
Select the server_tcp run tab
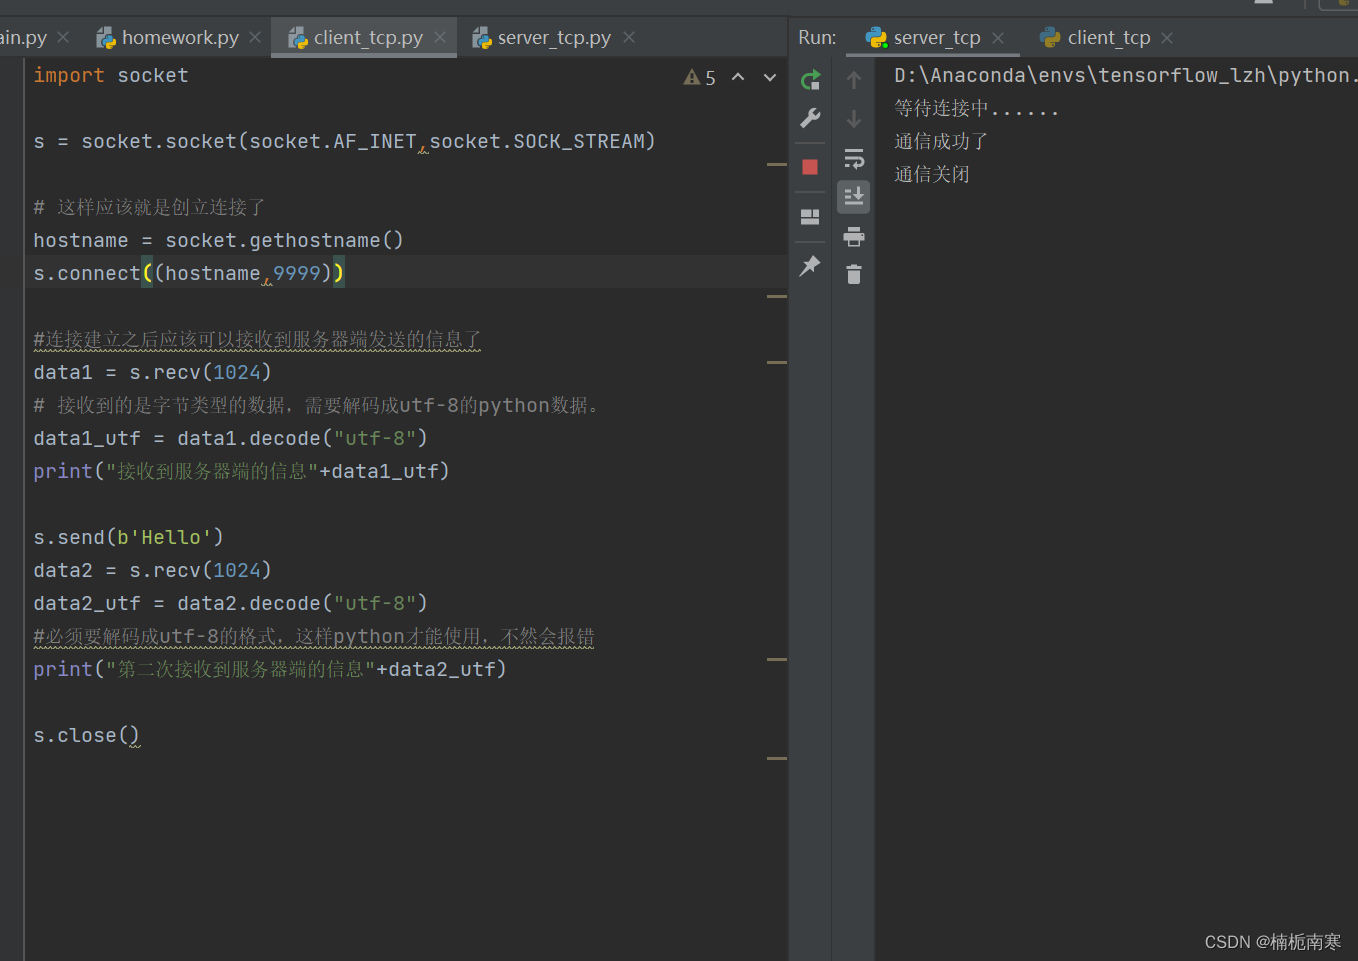point(937,38)
